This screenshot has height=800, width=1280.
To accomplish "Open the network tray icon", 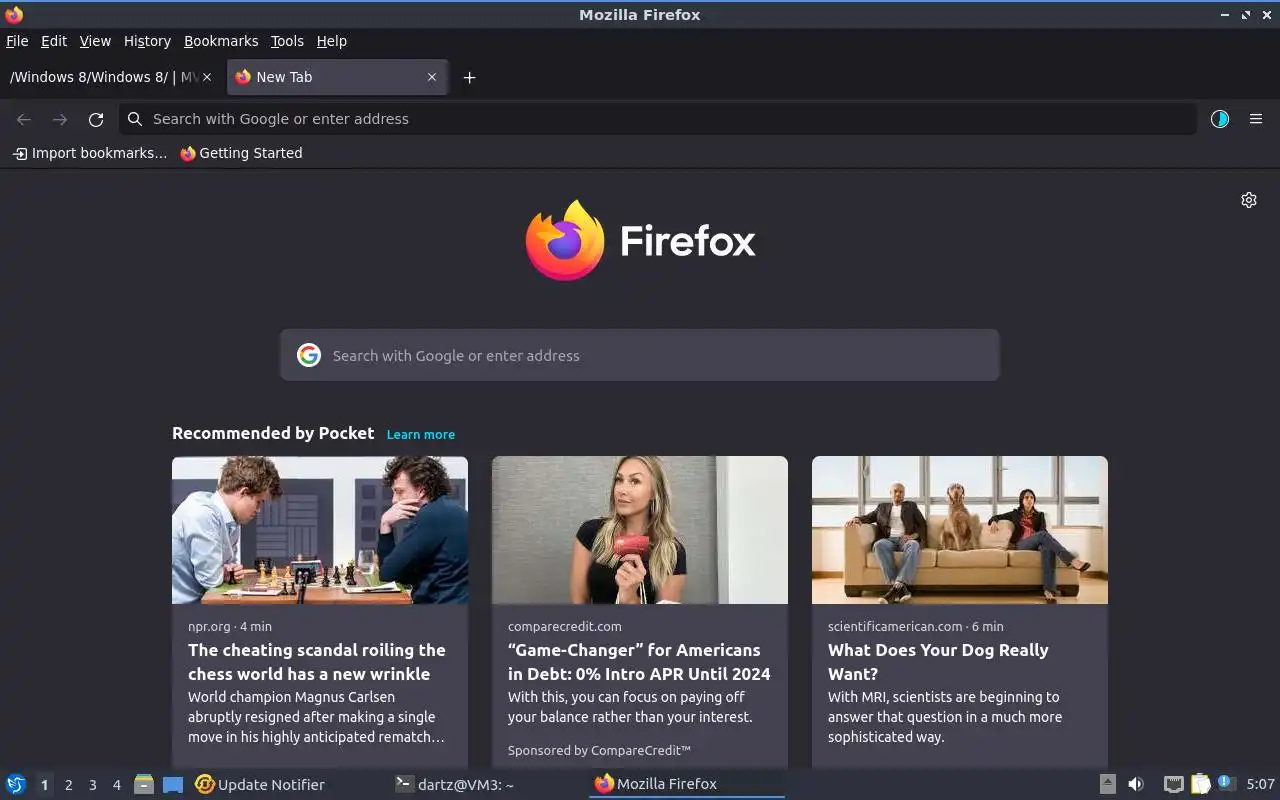I will (x=1174, y=784).
